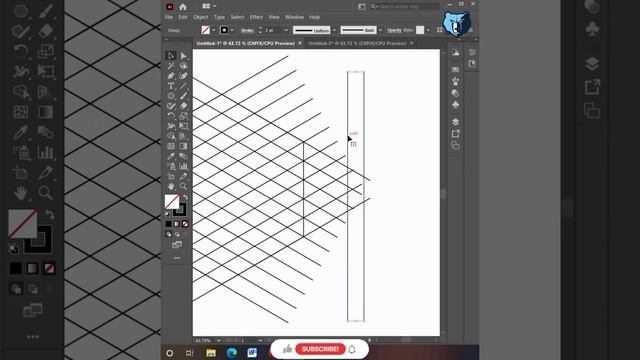Select the Eraser tool
The image size is (640, 360).
[183, 106]
